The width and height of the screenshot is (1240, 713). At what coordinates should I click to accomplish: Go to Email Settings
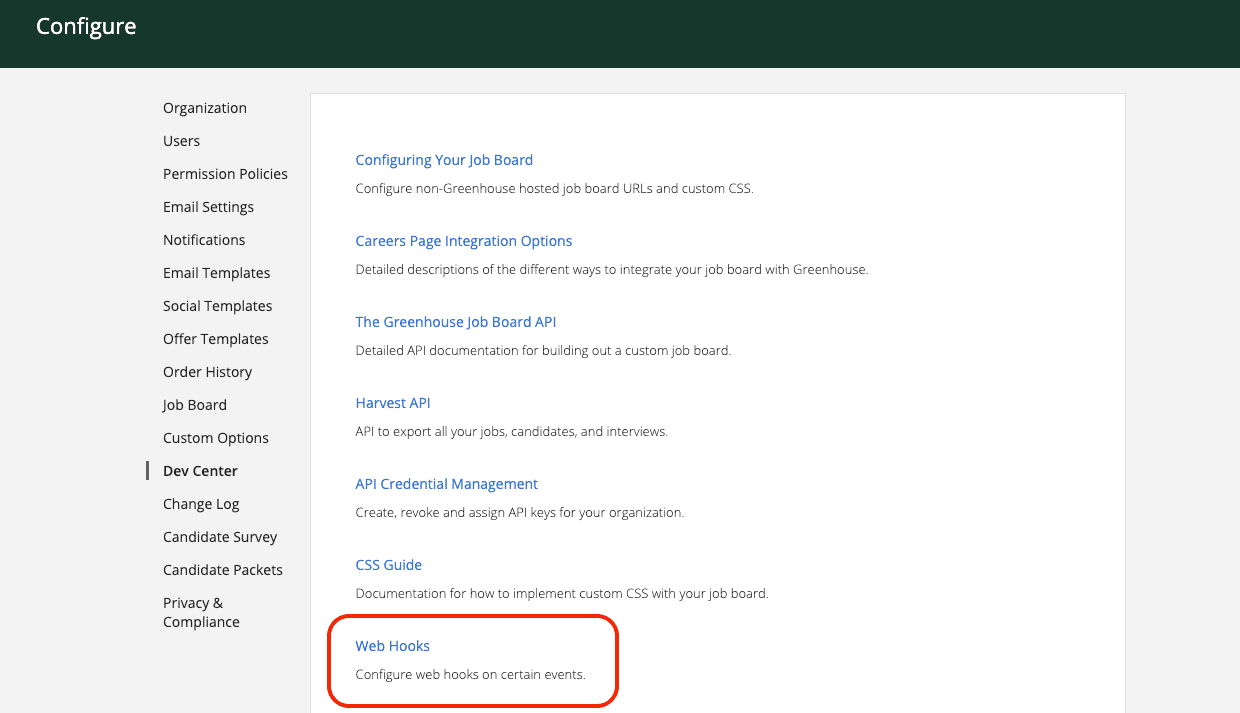(x=208, y=207)
